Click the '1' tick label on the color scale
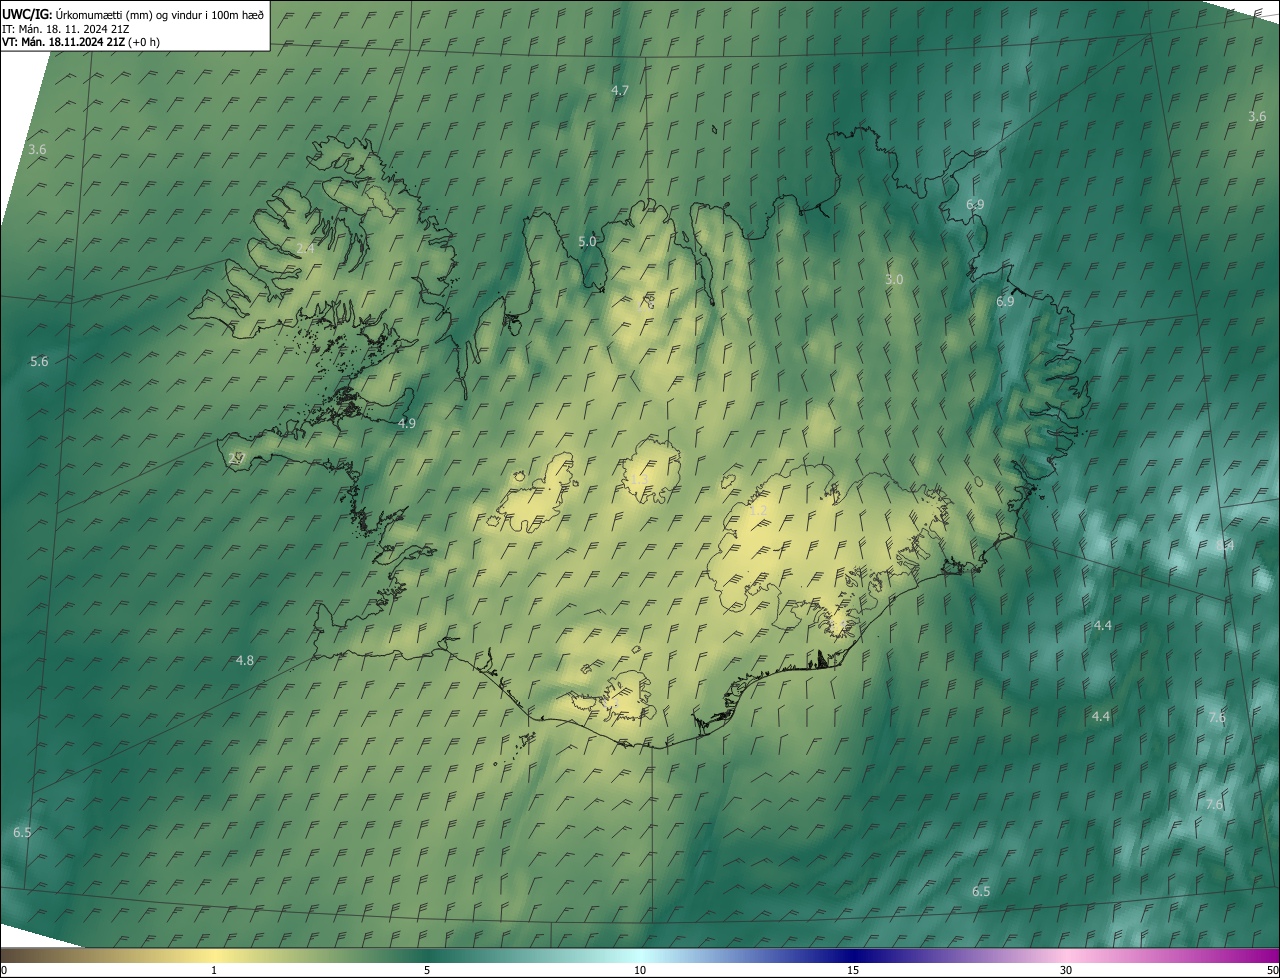Image resolution: width=1280 pixels, height=978 pixels. pos(214,970)
